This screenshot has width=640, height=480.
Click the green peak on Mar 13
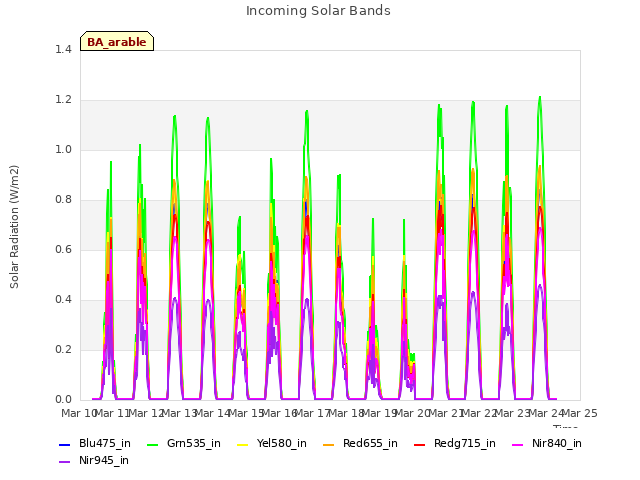click(x=175, y=117)
